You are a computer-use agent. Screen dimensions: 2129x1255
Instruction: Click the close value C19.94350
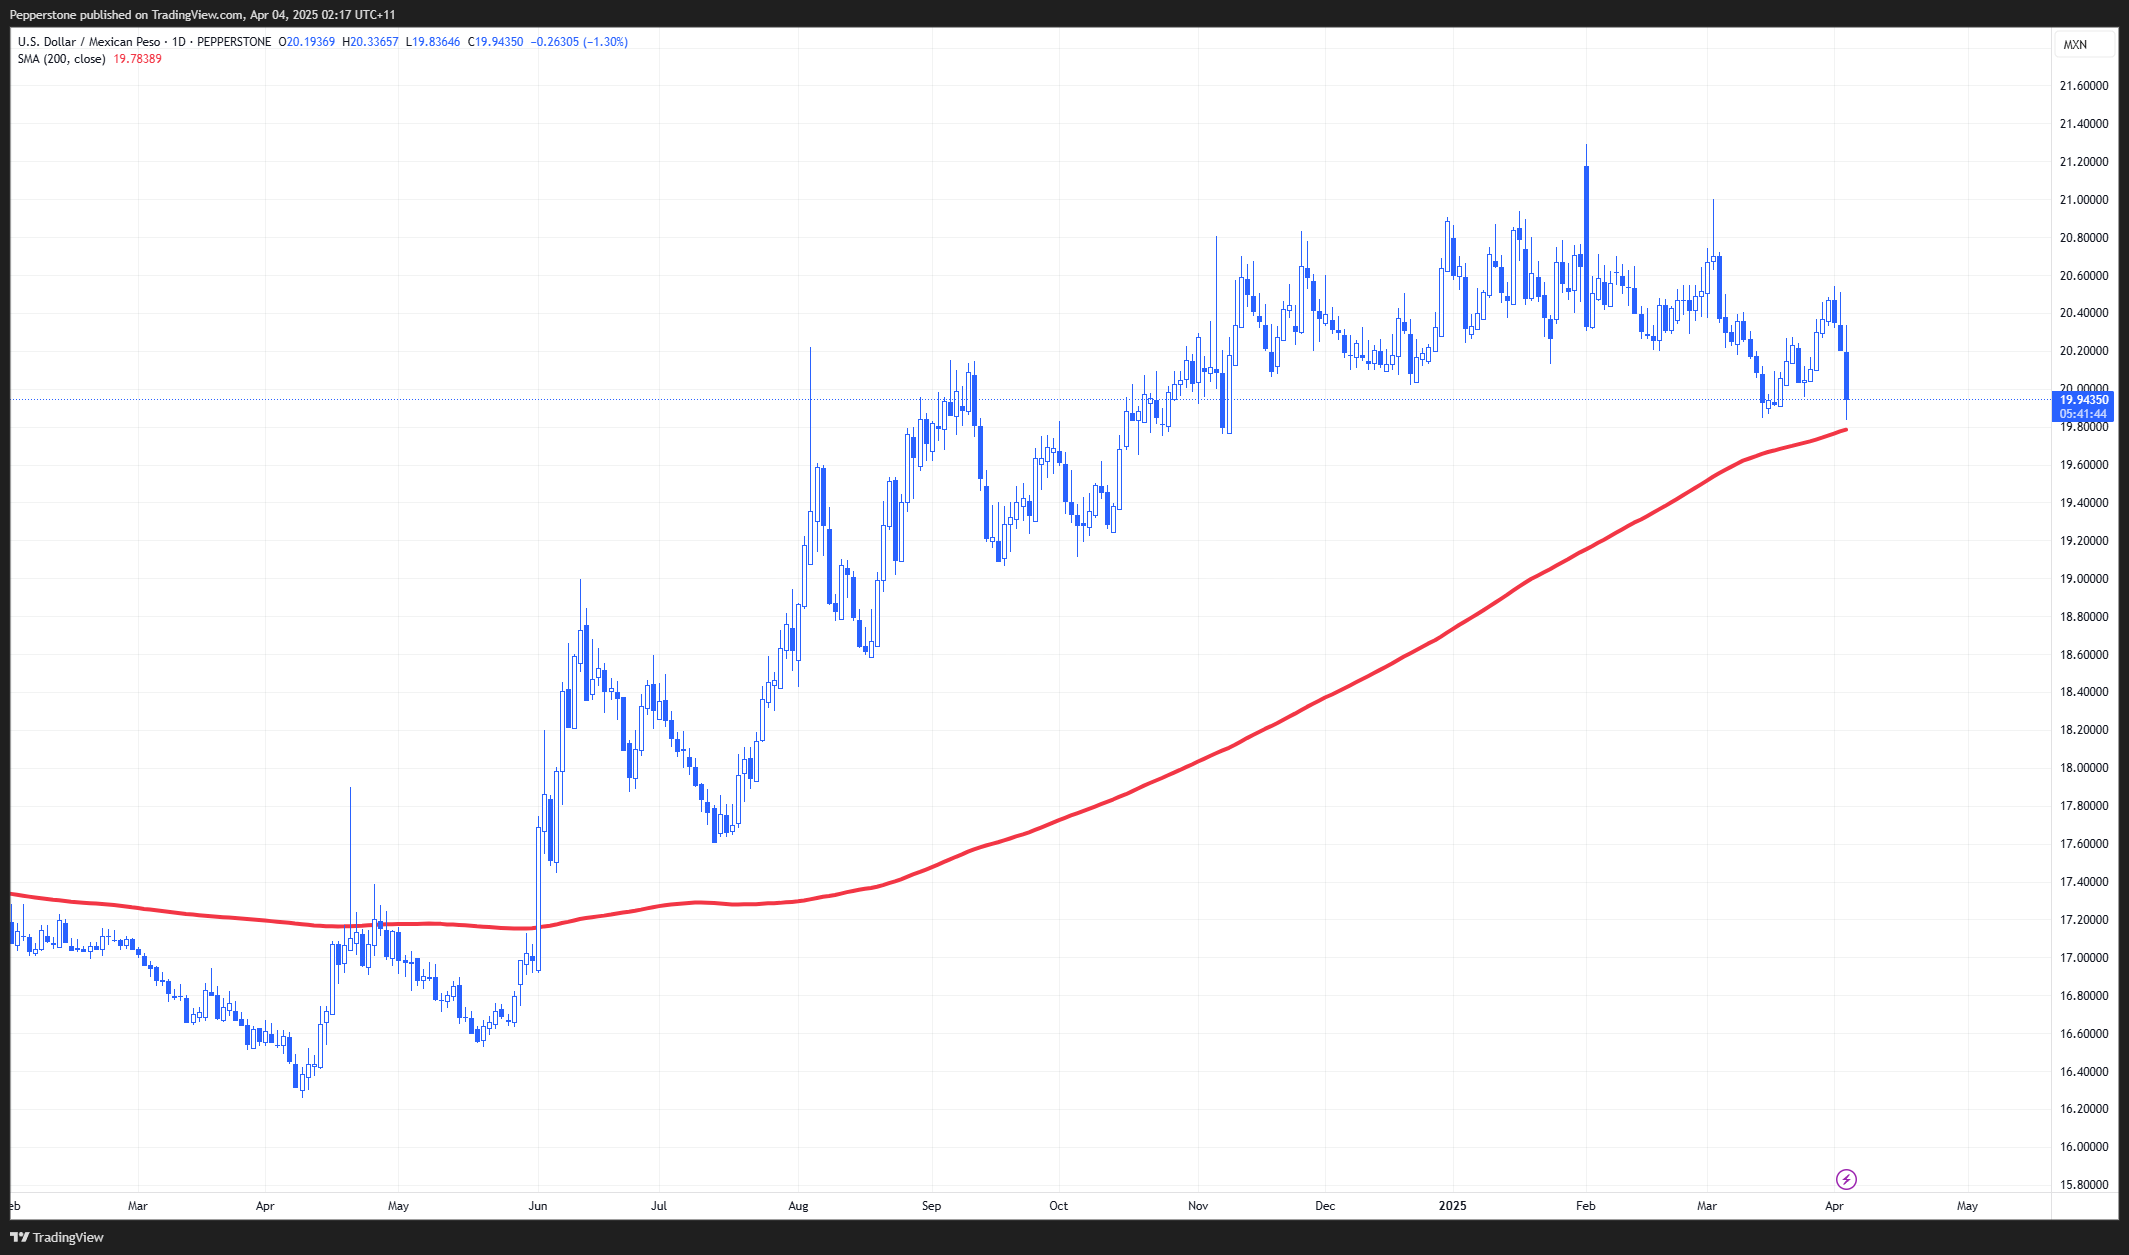click(x=495, y=42)
